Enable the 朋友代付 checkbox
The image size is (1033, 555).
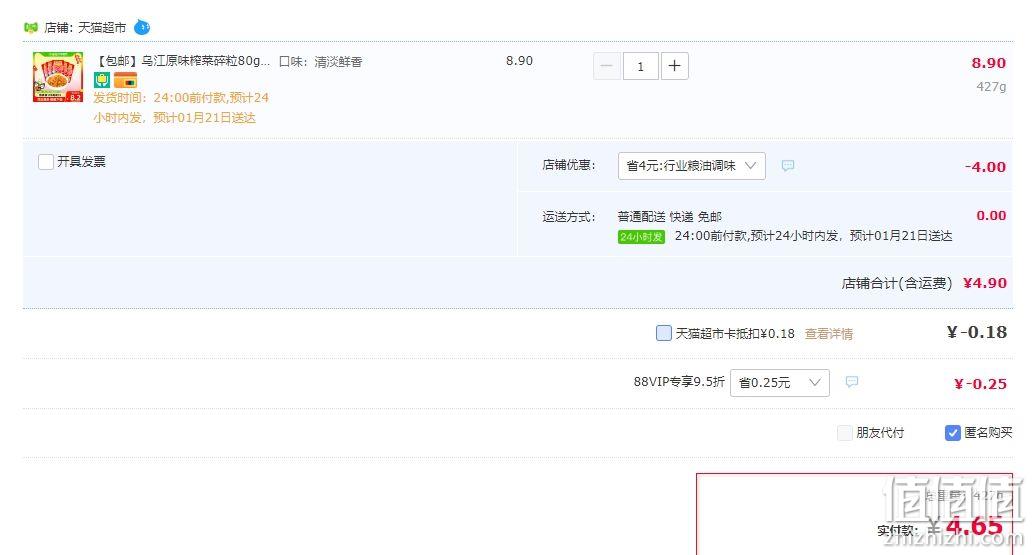845,433
